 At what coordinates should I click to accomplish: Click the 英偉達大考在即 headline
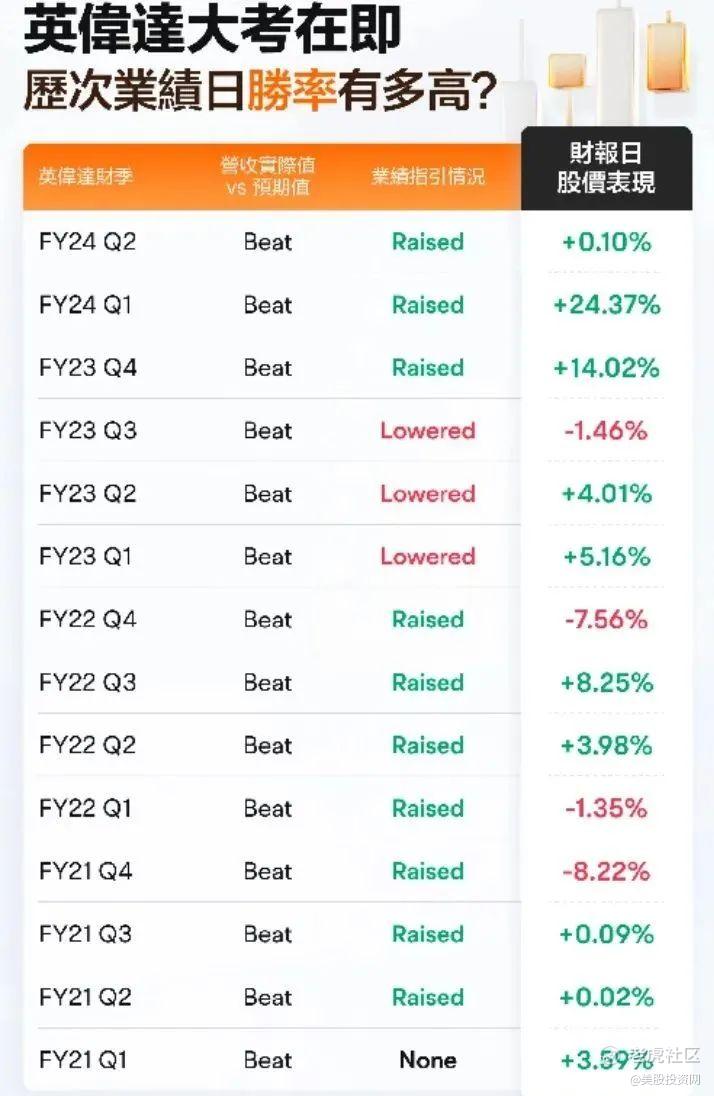[212, 34]
